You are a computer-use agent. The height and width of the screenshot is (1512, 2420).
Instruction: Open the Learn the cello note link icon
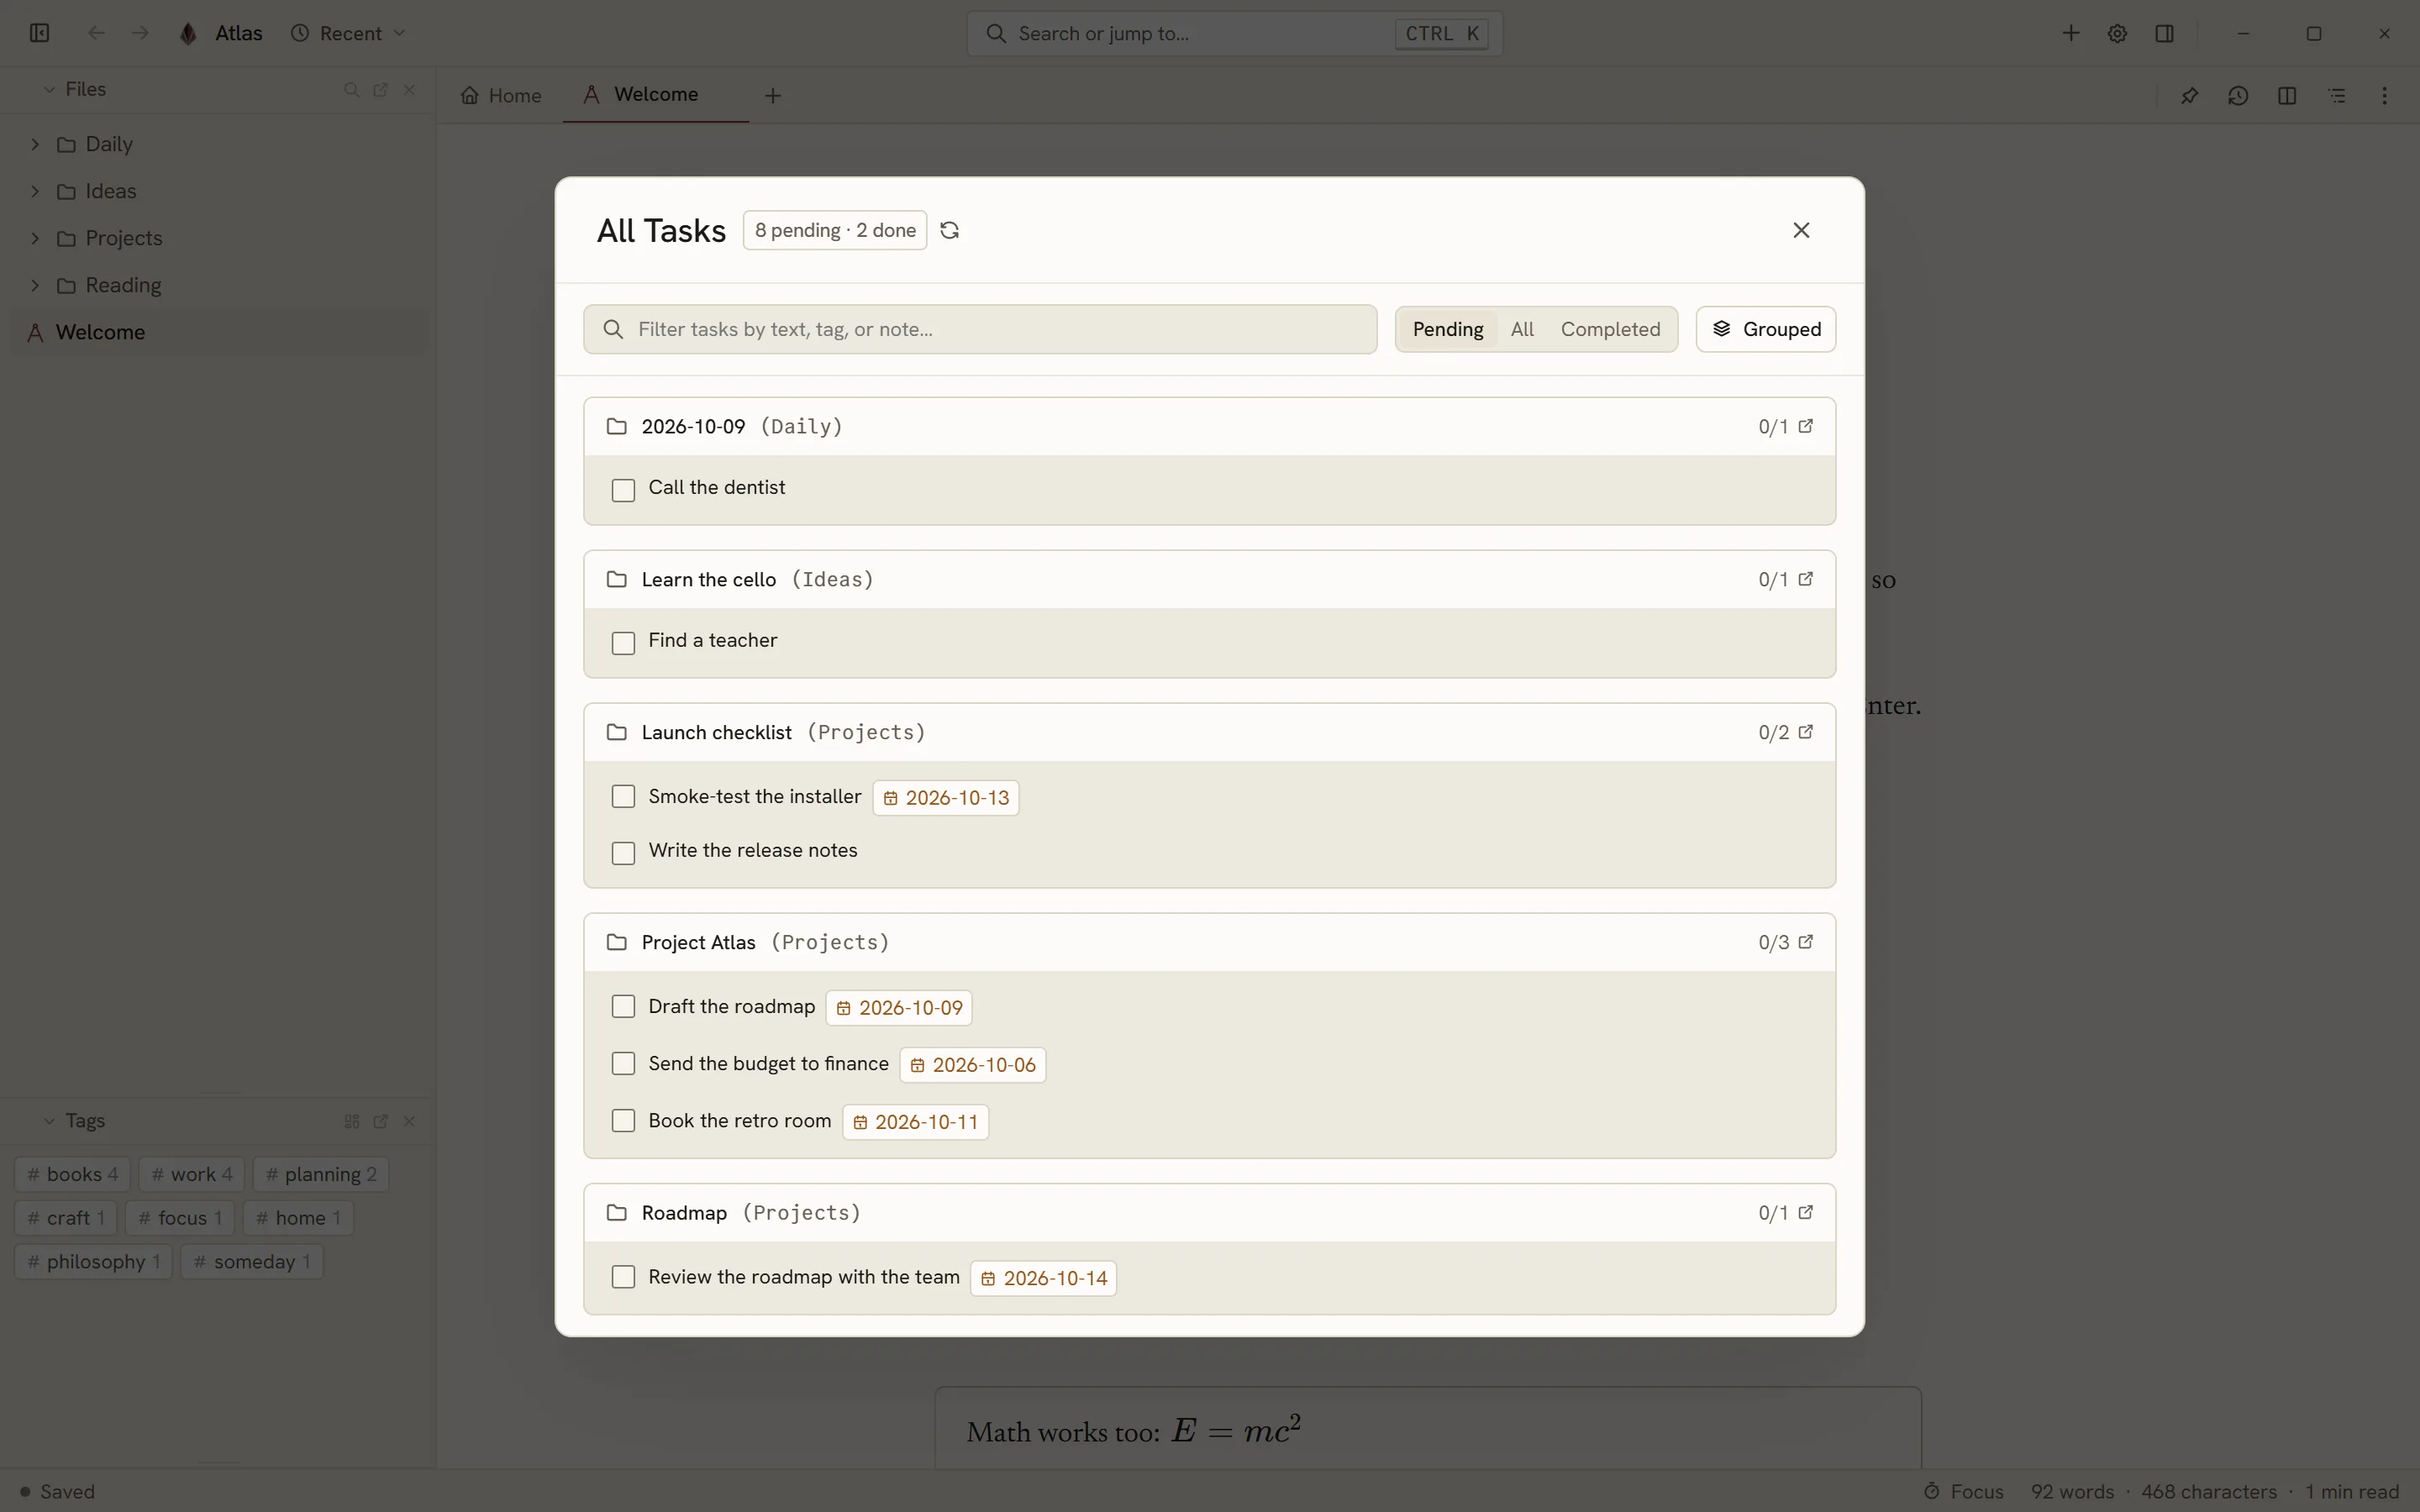tap(1805, 579)
